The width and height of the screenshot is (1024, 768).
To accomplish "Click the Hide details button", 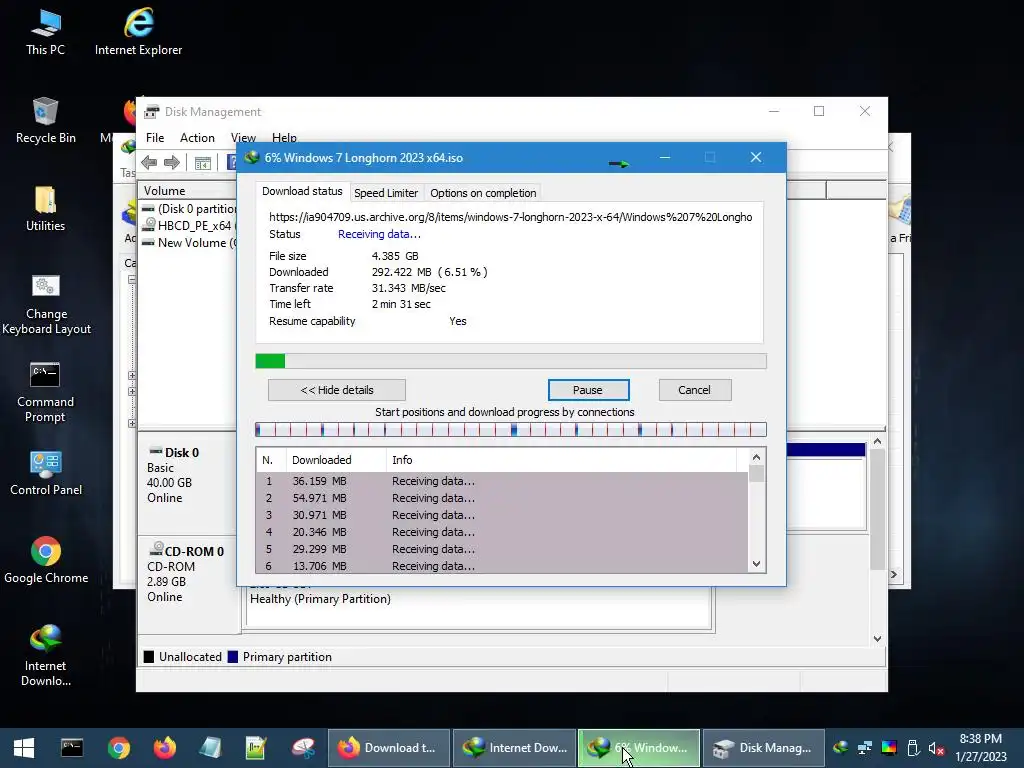I will (337, 390).
